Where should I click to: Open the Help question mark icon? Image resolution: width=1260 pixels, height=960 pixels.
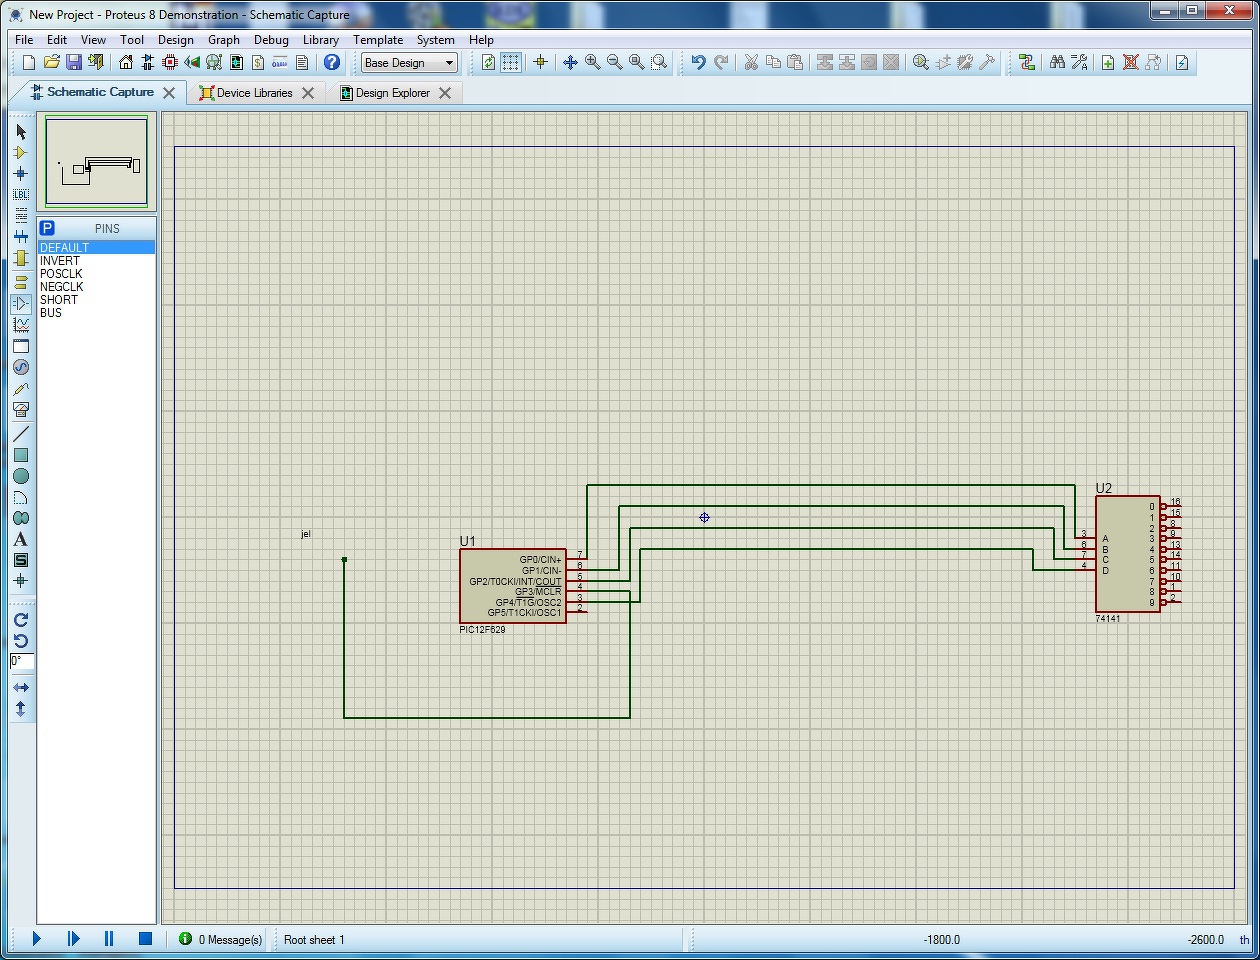332,62
